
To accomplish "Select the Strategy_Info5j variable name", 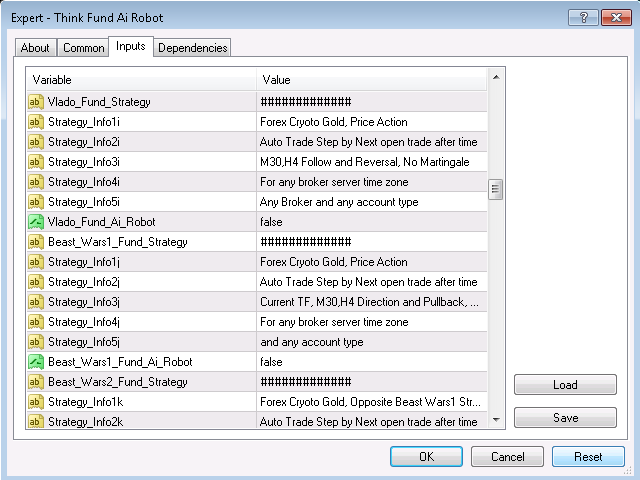I will [x=84, y=342].
